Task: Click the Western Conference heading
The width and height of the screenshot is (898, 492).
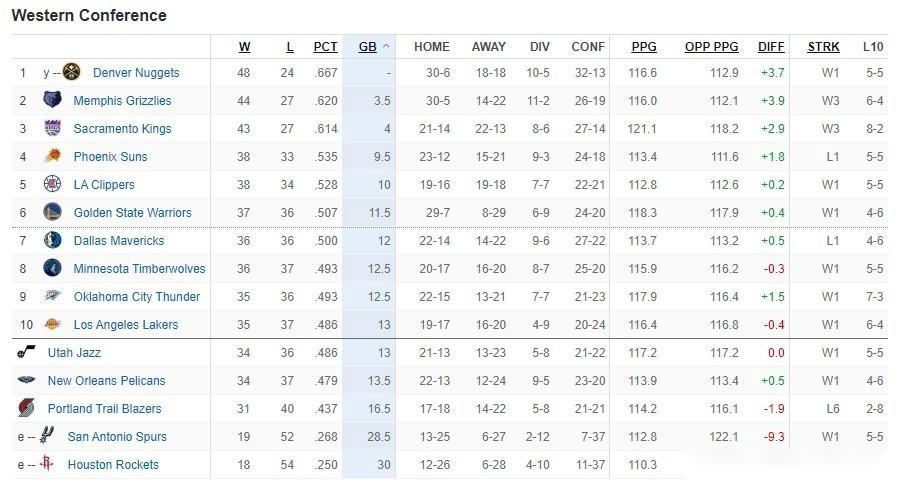Action: click(x=89, y=16)
